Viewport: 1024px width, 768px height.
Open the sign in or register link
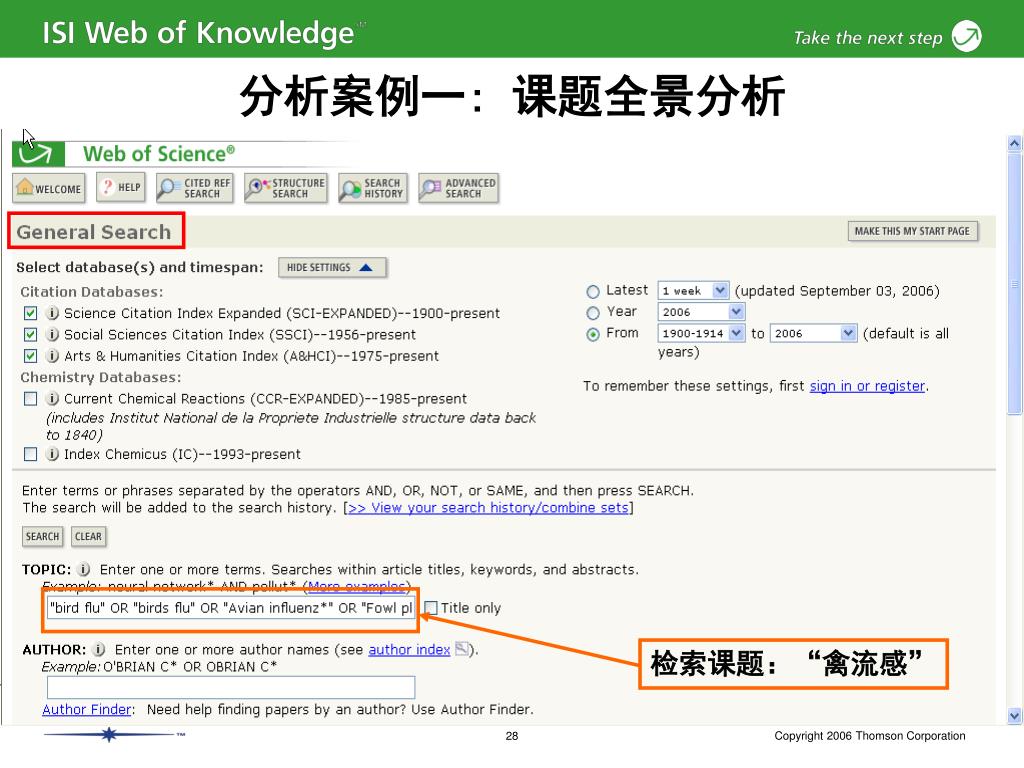[x=867, y=387]
